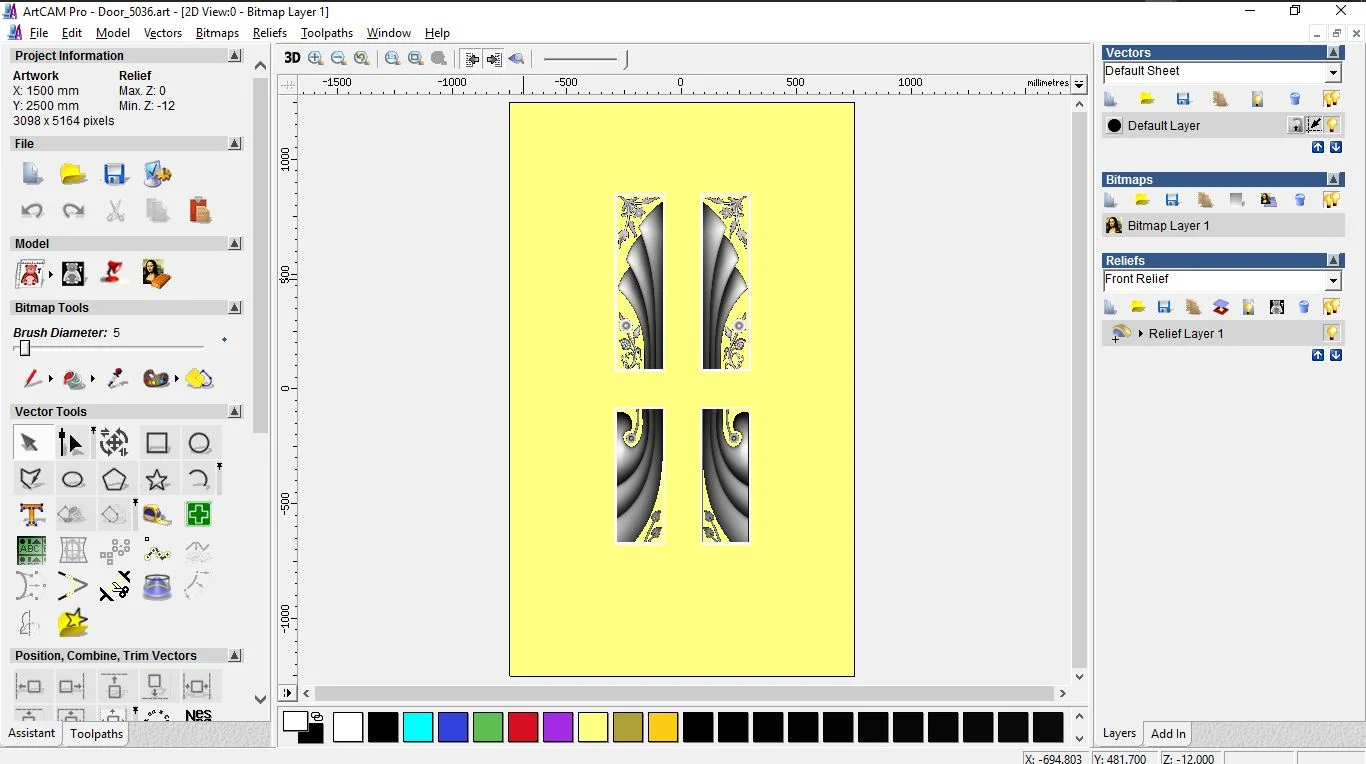Select the Create Star tool
This screenshot has width=1366, height=764.
tap(157, 479)
